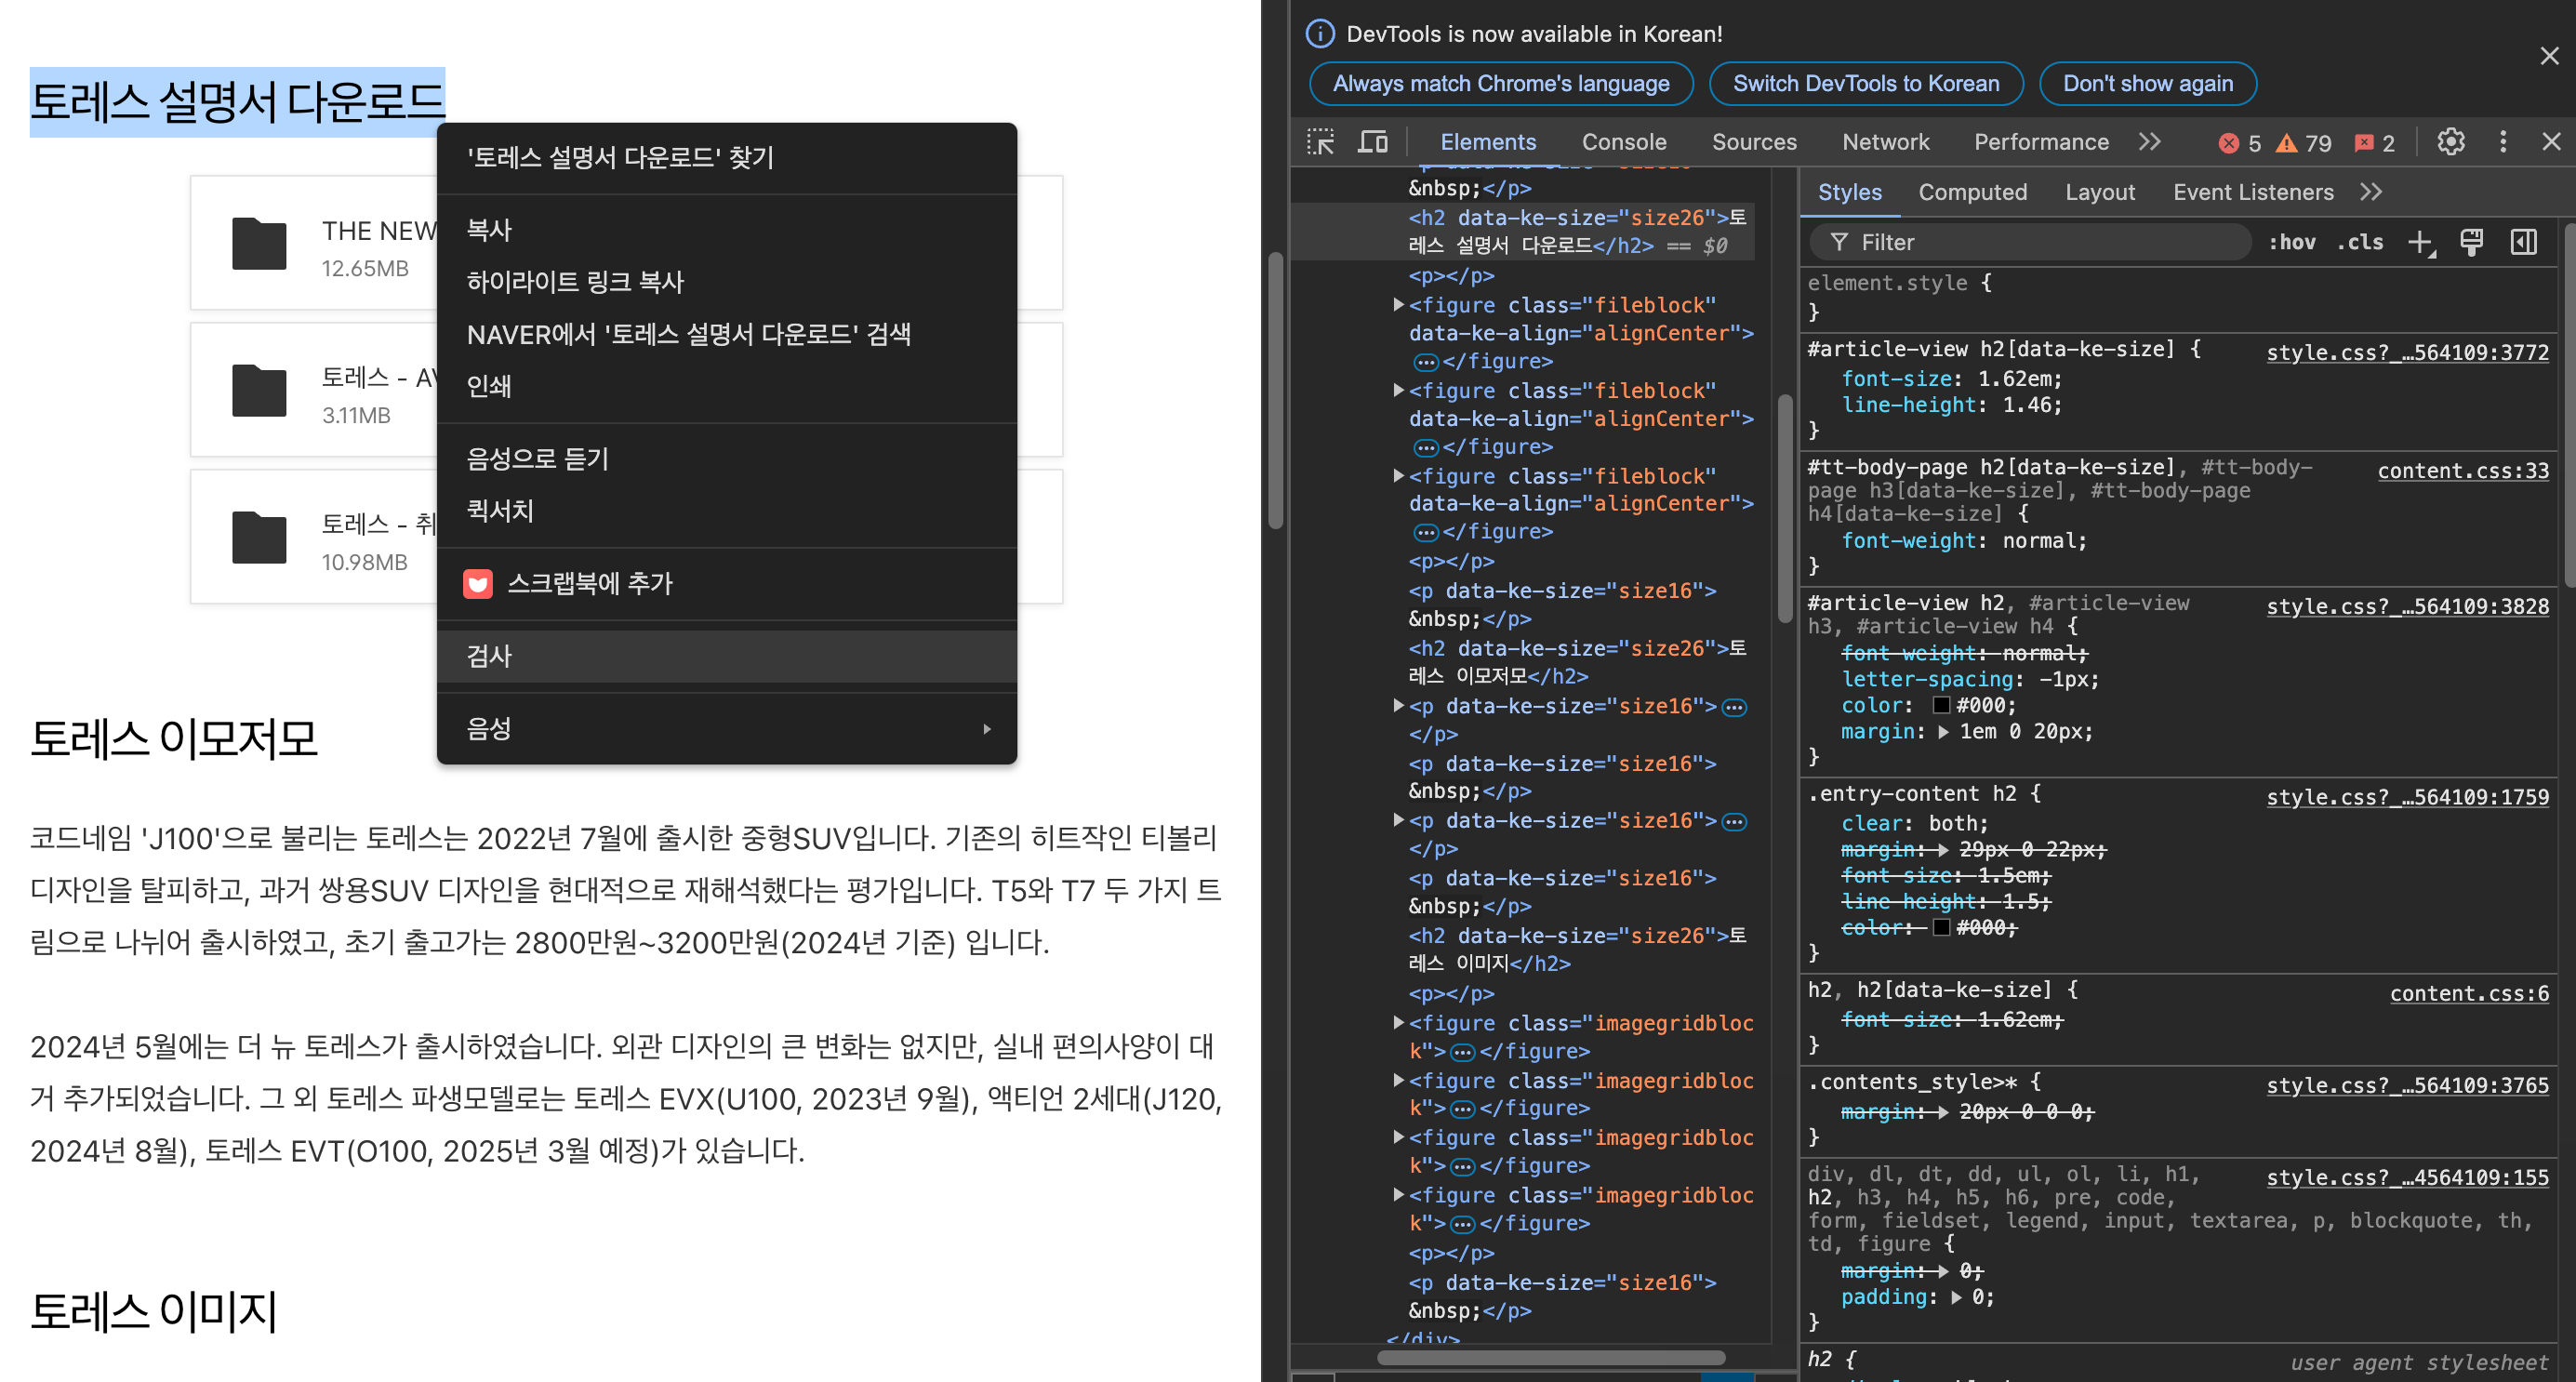Viewport: 2576px width, 1382px height.
Task: Click the new style rule plus icon
Action: pyautogui.click(x=2420, y=242)
